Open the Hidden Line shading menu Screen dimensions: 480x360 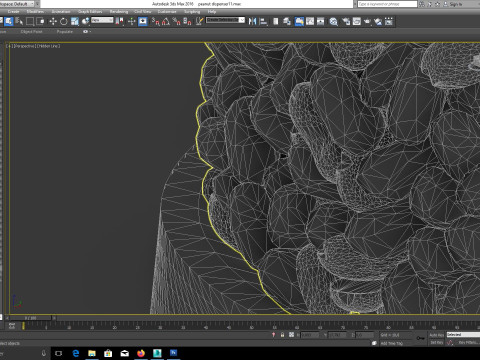point(48,46)
